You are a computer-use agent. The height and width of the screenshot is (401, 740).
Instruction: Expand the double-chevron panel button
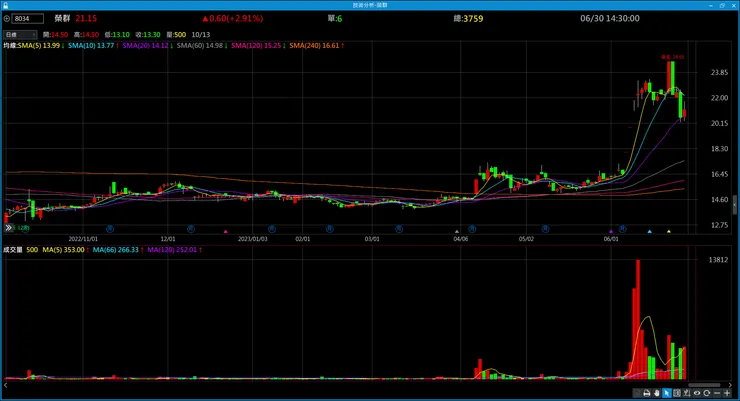click(x=8, y=228)
